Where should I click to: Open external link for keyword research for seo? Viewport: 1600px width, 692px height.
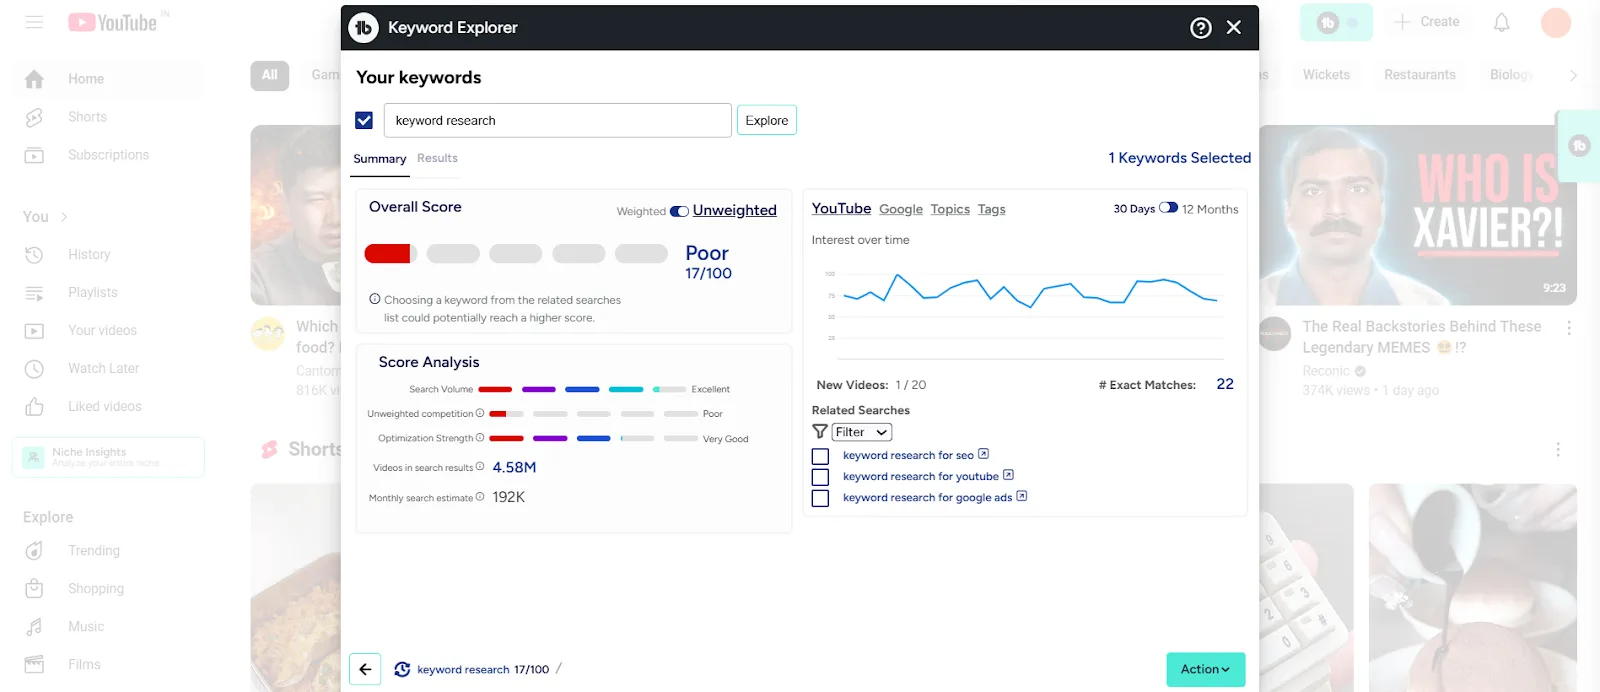pos(983,454)
